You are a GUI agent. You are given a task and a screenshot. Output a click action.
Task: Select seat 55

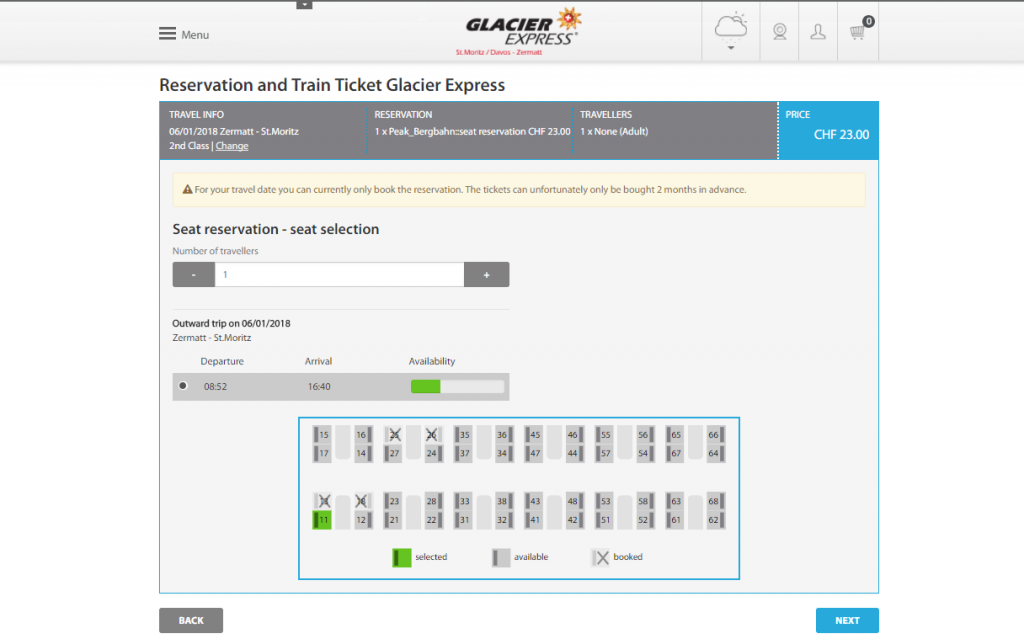point(604,434)
